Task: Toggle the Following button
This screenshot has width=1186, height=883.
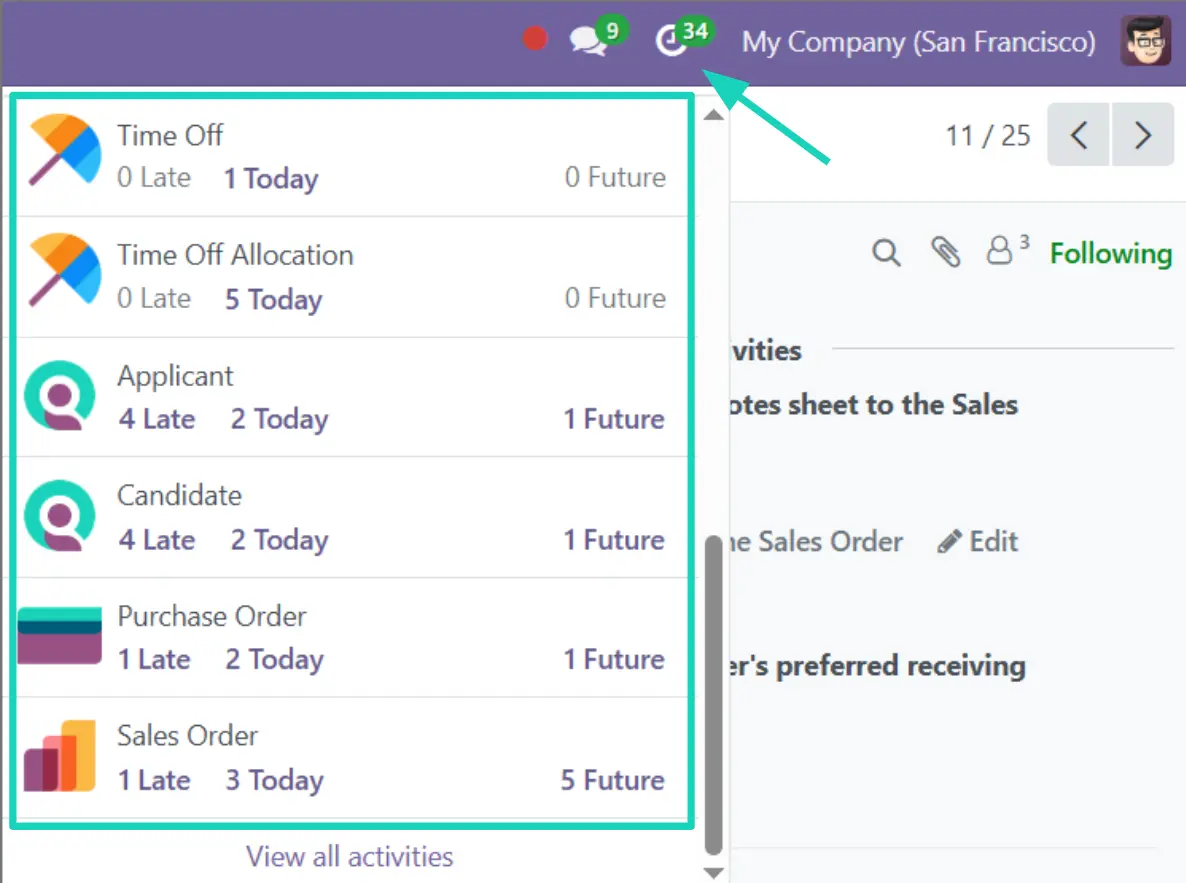Action: tap(1110, 254)
